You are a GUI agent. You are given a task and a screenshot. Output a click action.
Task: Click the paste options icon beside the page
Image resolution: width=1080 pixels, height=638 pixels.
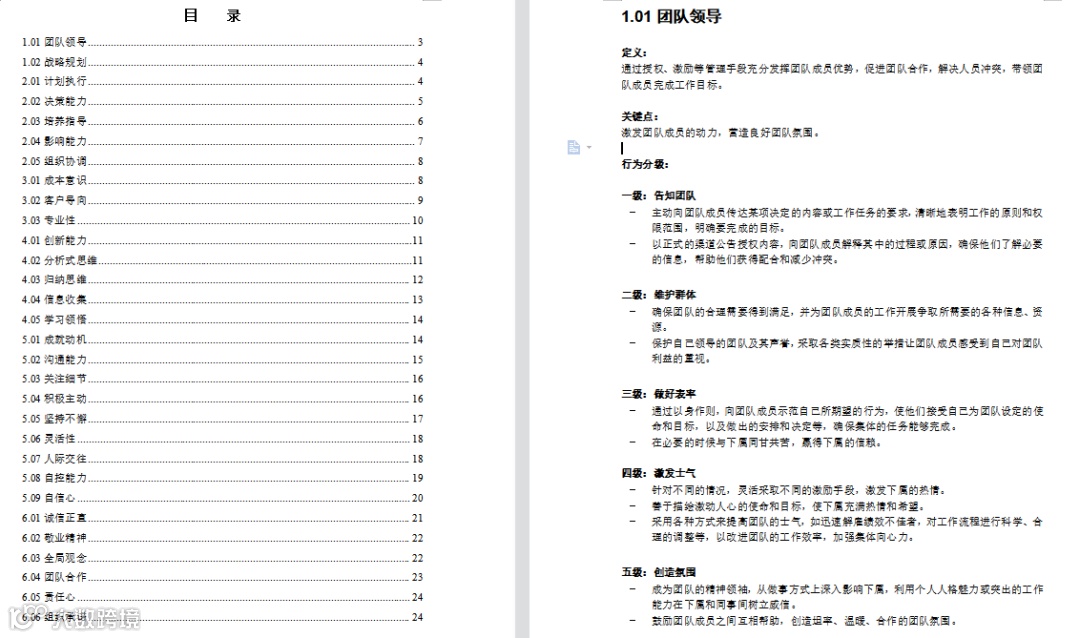coord(574,147)
